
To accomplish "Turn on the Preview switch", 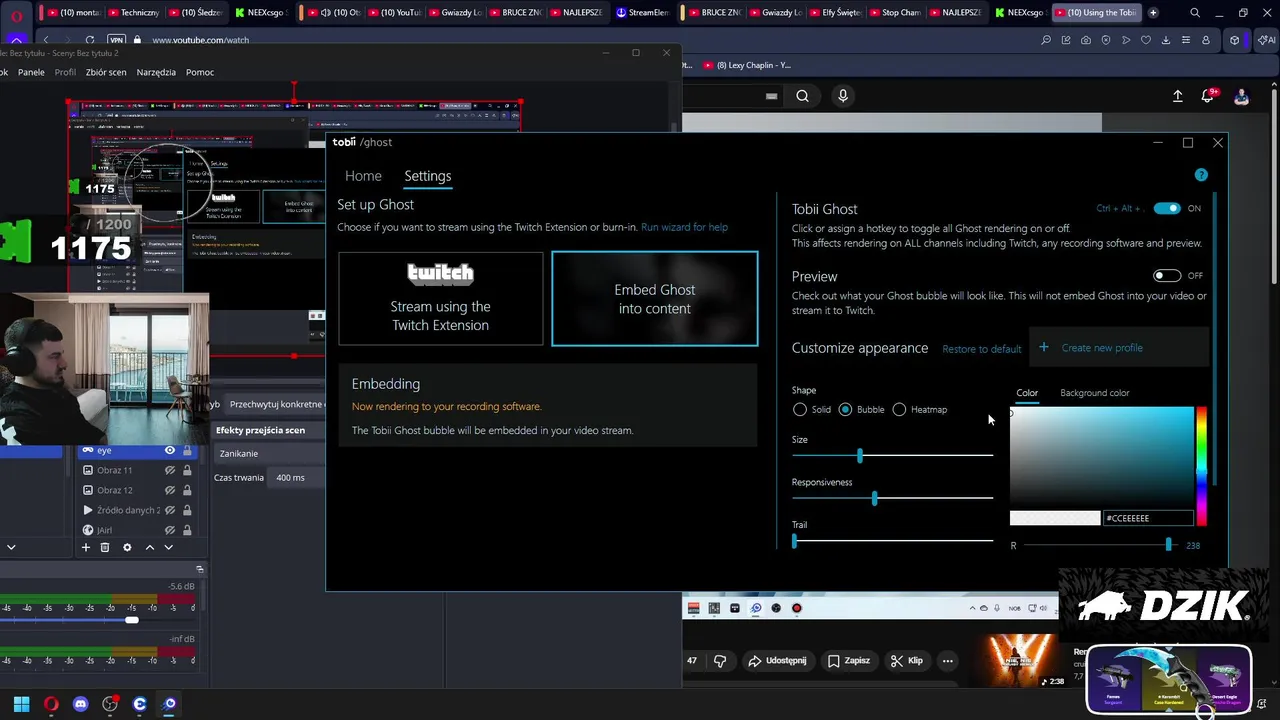I will coord(1167,275).
